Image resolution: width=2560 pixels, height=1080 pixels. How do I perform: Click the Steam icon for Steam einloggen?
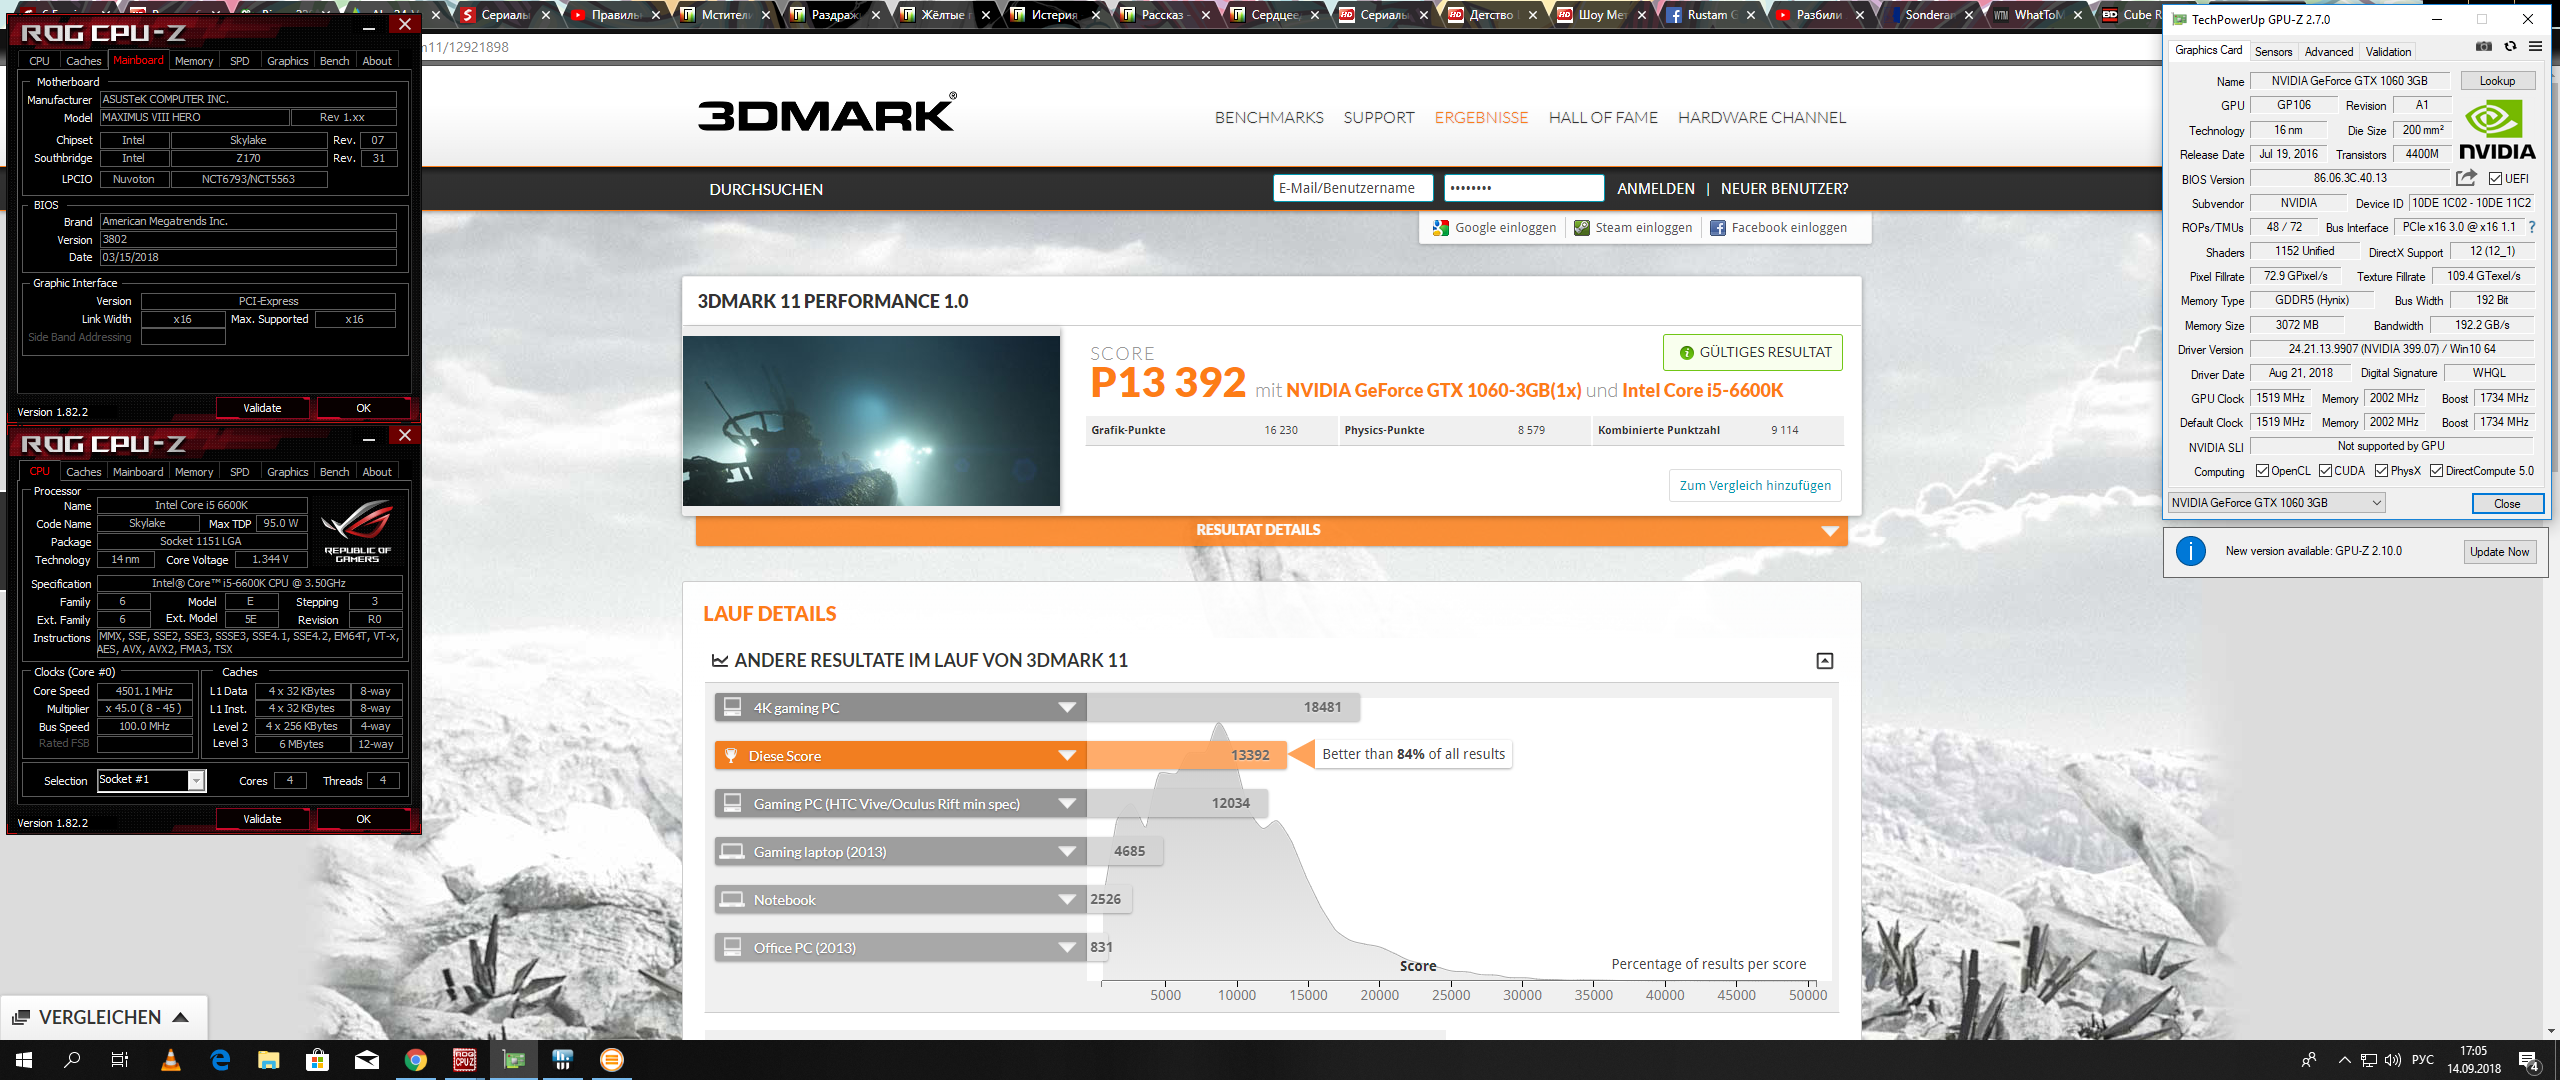pos(1582,228)
